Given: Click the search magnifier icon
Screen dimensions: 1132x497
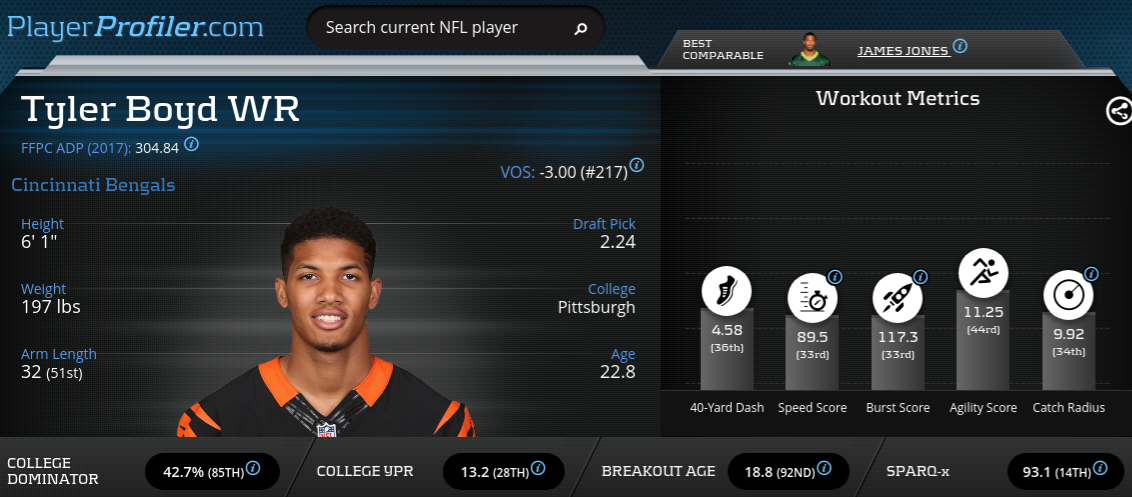Looking at the screenshot, I should [580, 29].
